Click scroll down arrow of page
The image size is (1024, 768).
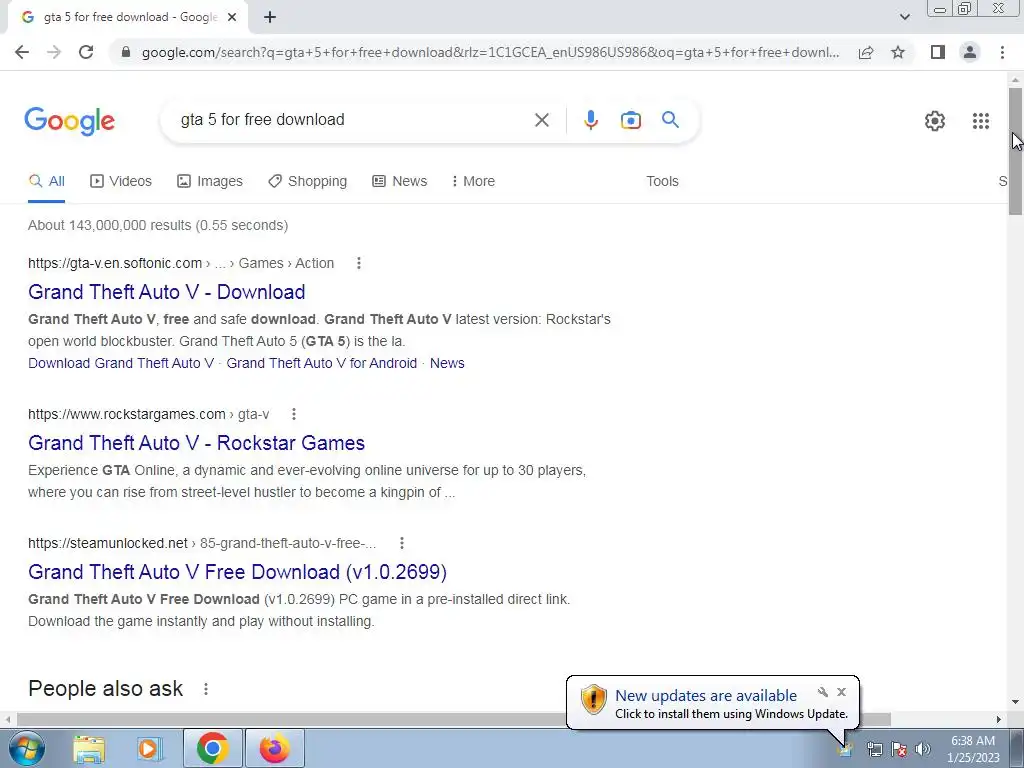coord(1015,702)
